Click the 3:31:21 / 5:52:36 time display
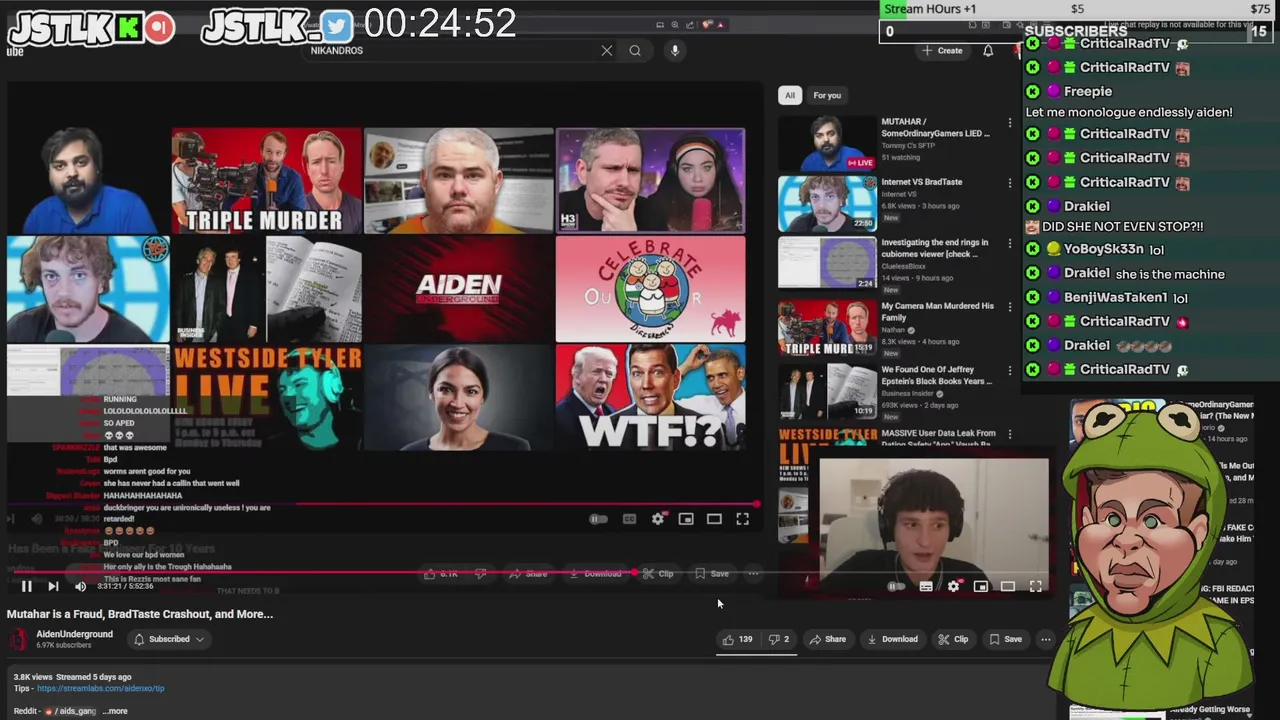 pos(125,586)
